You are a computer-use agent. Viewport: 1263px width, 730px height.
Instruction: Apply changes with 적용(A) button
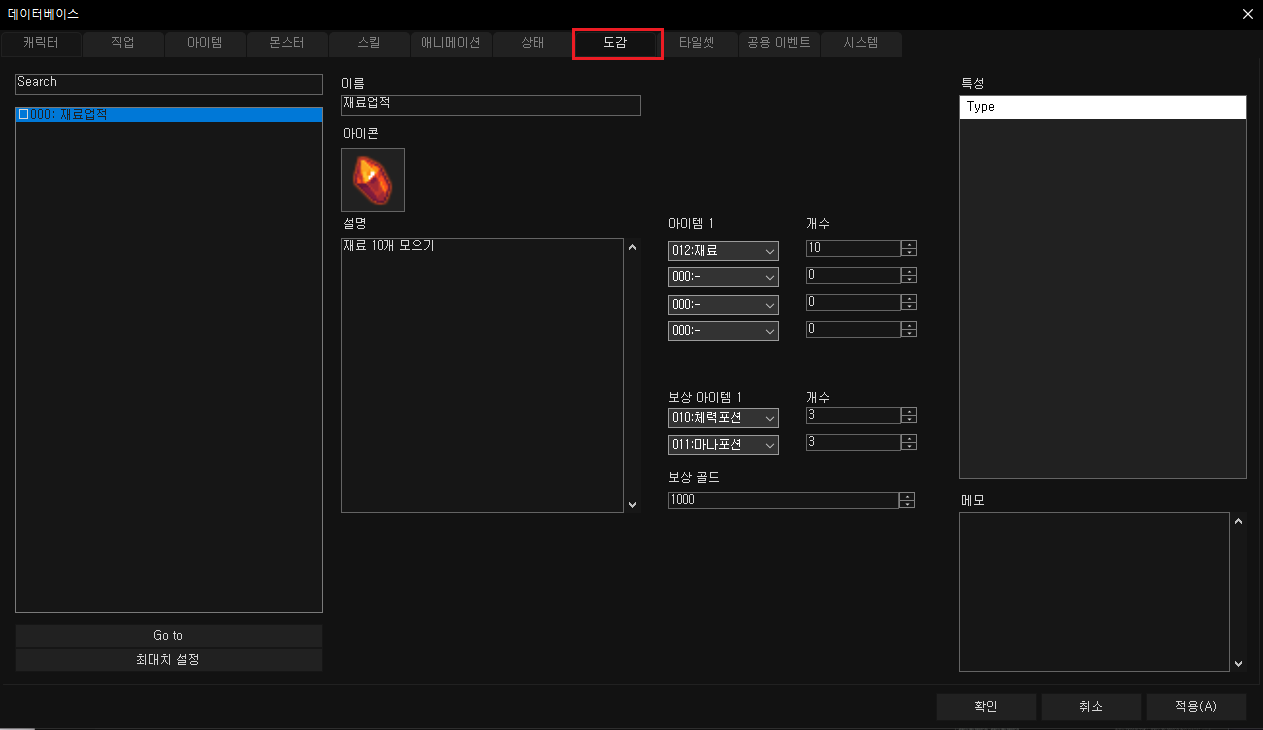pos(1196,706)
